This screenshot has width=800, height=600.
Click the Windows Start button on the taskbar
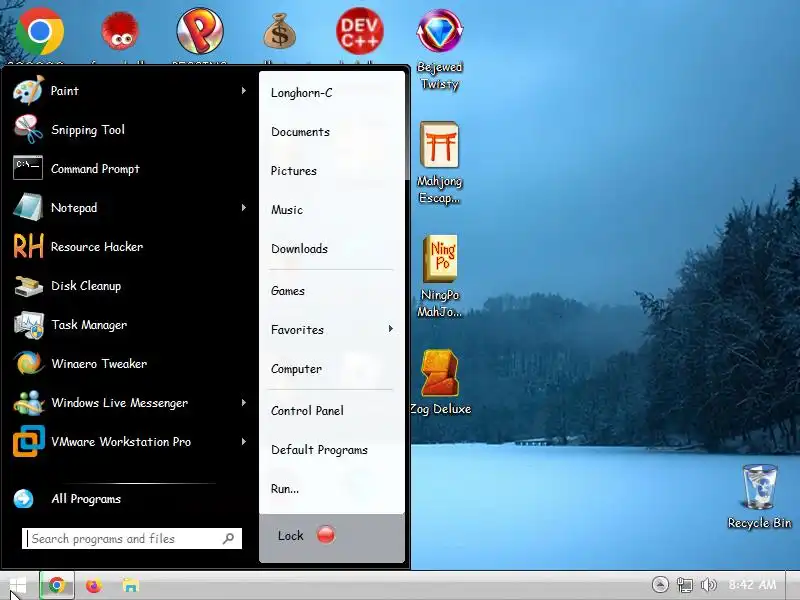(x=18, y=586)
